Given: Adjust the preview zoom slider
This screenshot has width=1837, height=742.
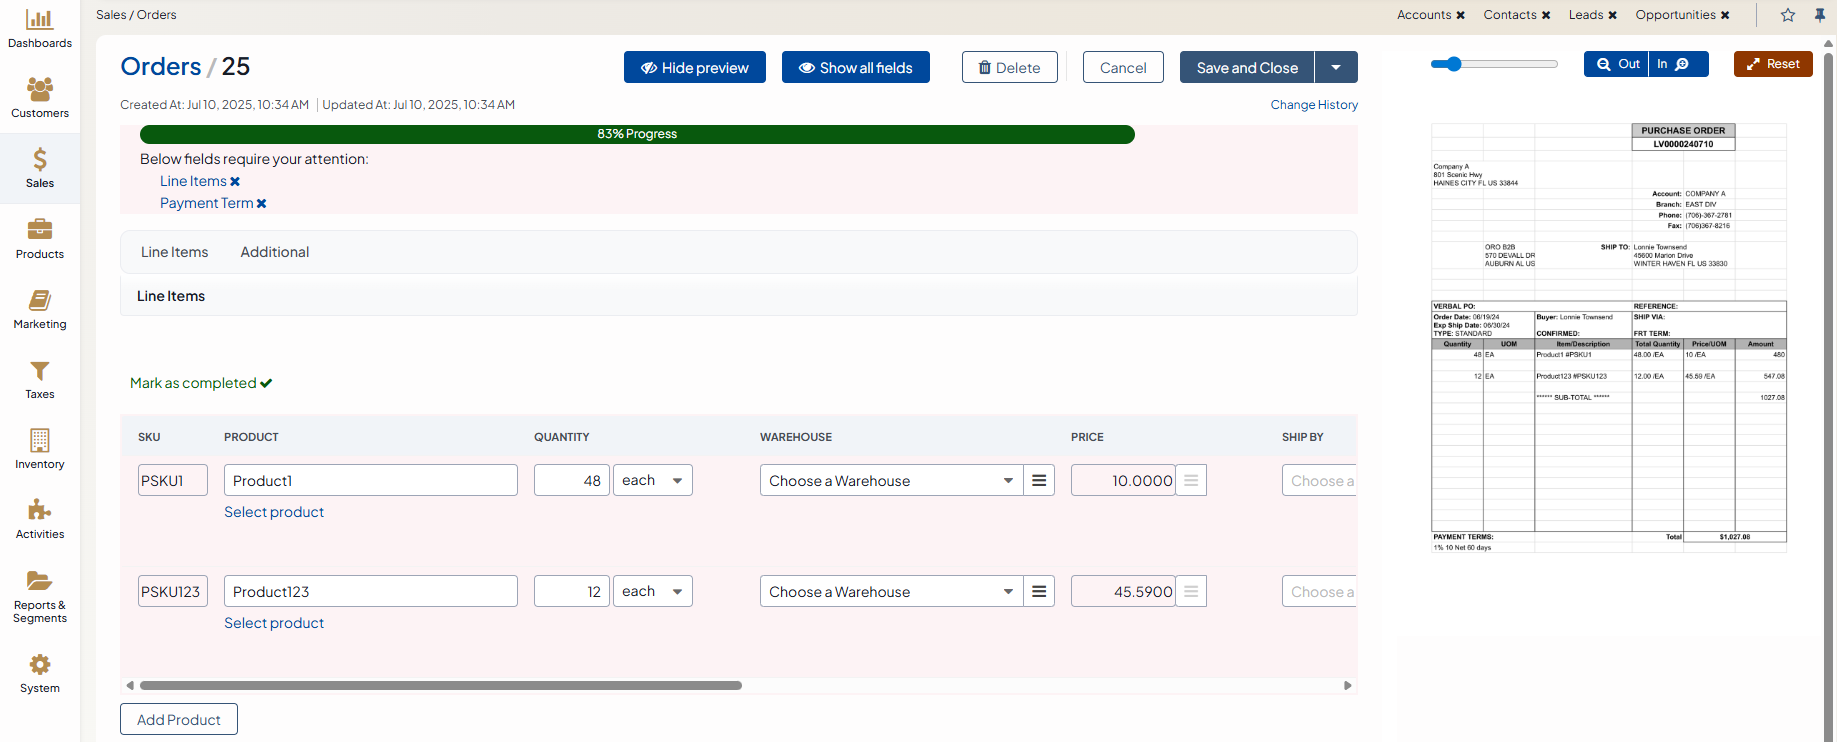Looking at the screenshot, I should [1454, 64].
